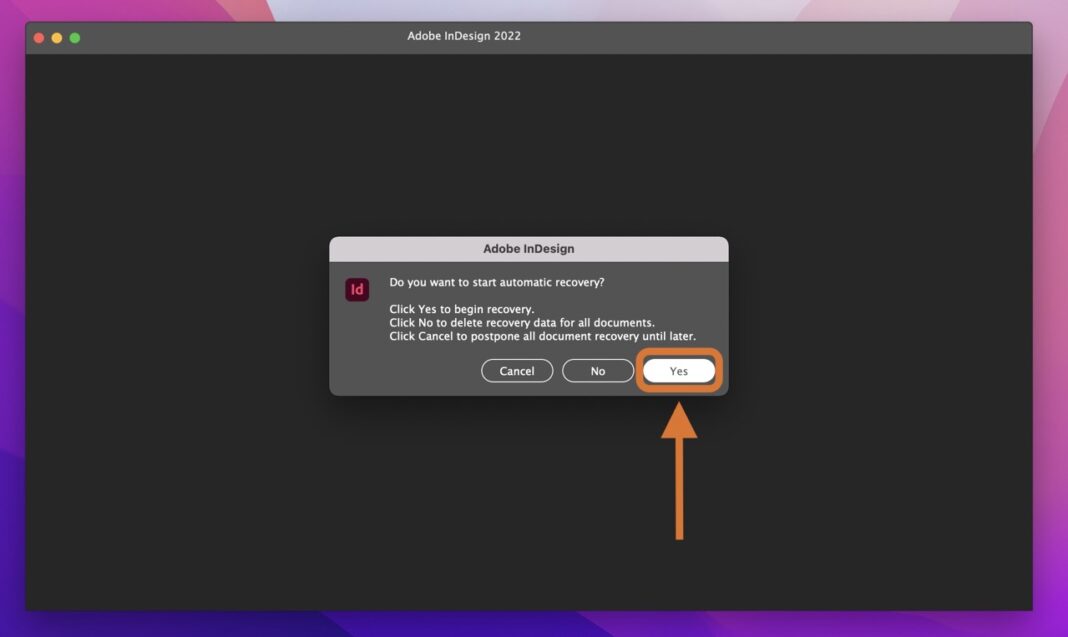Click No to delete recovery data
Screen dimensions: 1068x637
(x=598, y=370)
